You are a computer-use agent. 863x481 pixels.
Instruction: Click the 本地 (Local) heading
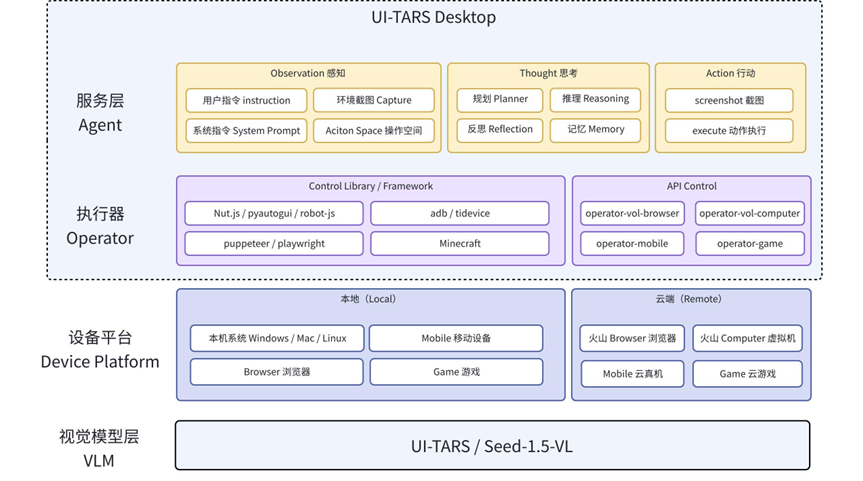tap(368, 299)
